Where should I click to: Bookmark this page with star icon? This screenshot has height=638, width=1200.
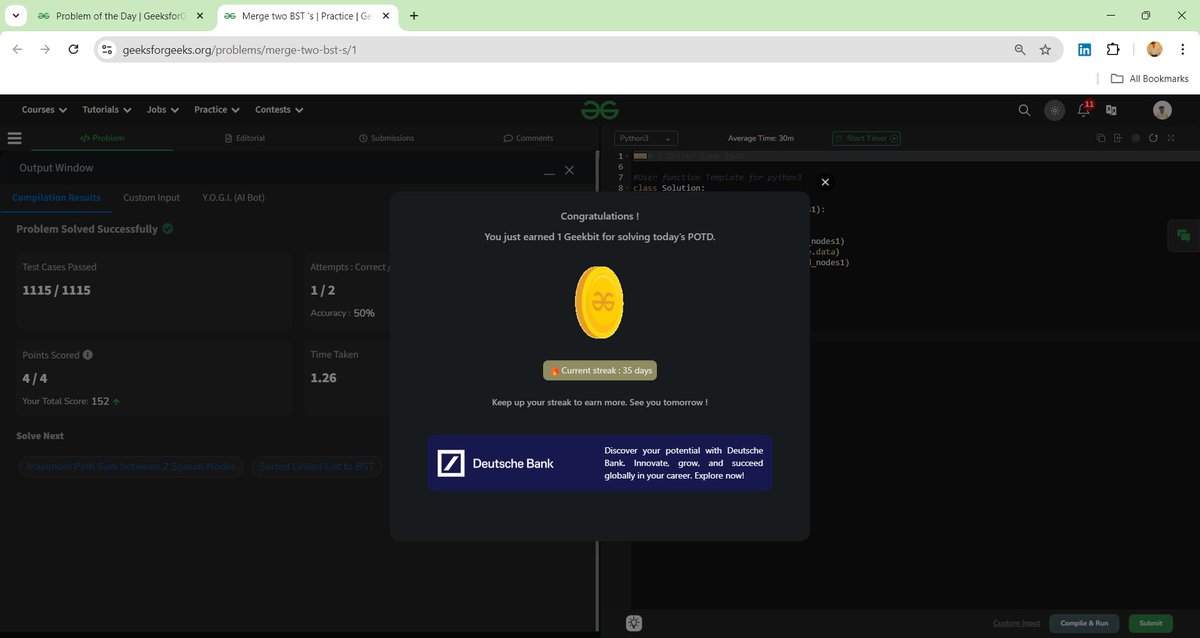(x=1046, y=49)
